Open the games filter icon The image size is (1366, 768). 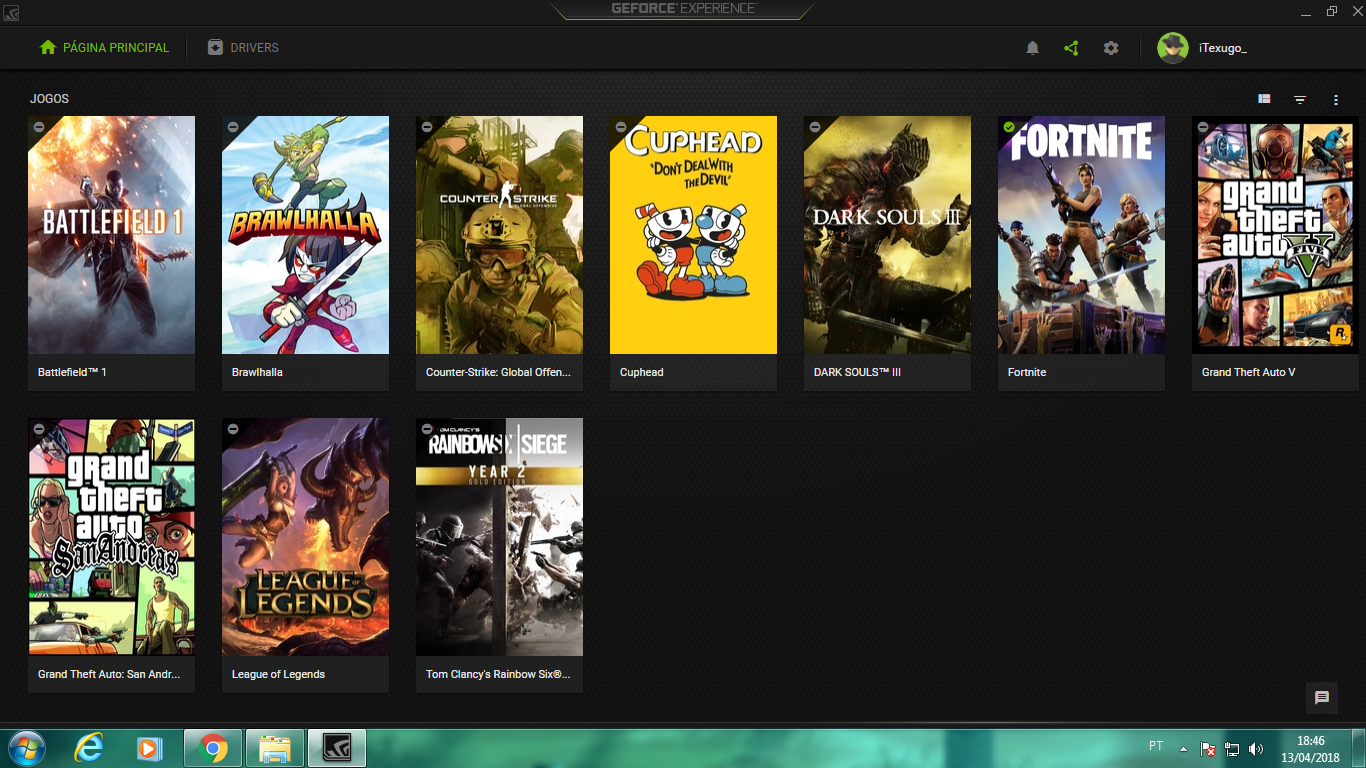point(1300,99)
